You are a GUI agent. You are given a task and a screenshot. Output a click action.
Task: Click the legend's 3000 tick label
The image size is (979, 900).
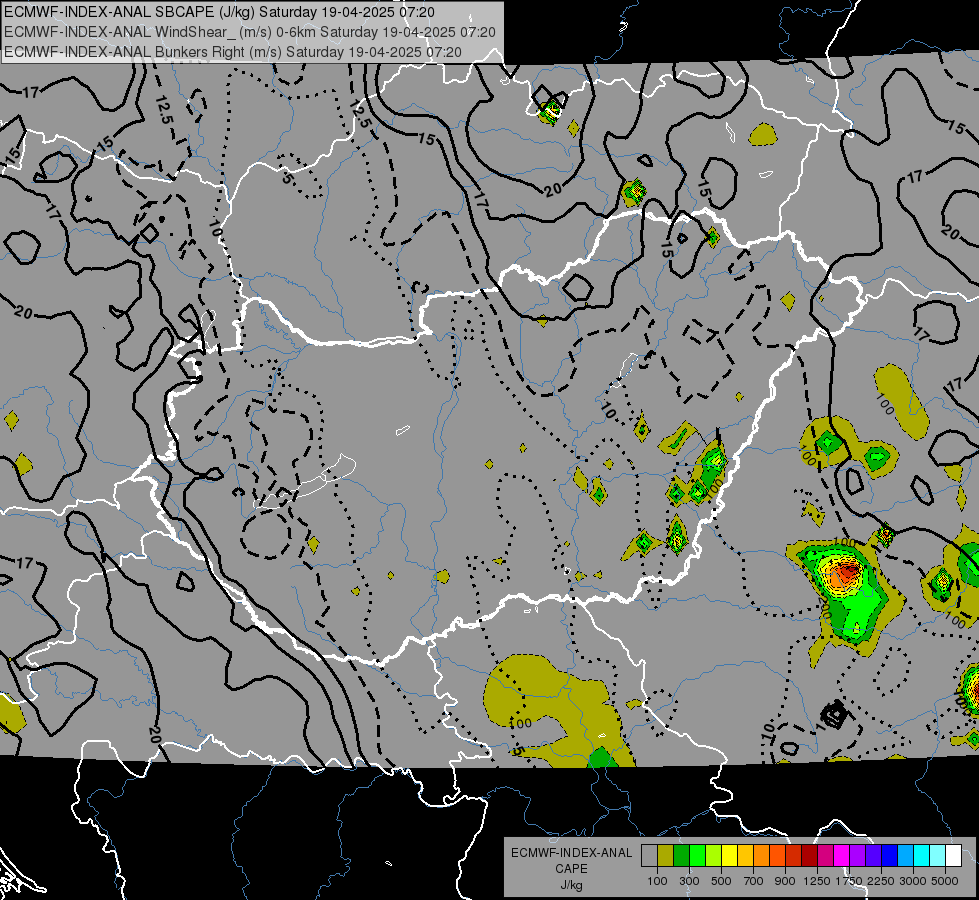(x=913, y=881)
